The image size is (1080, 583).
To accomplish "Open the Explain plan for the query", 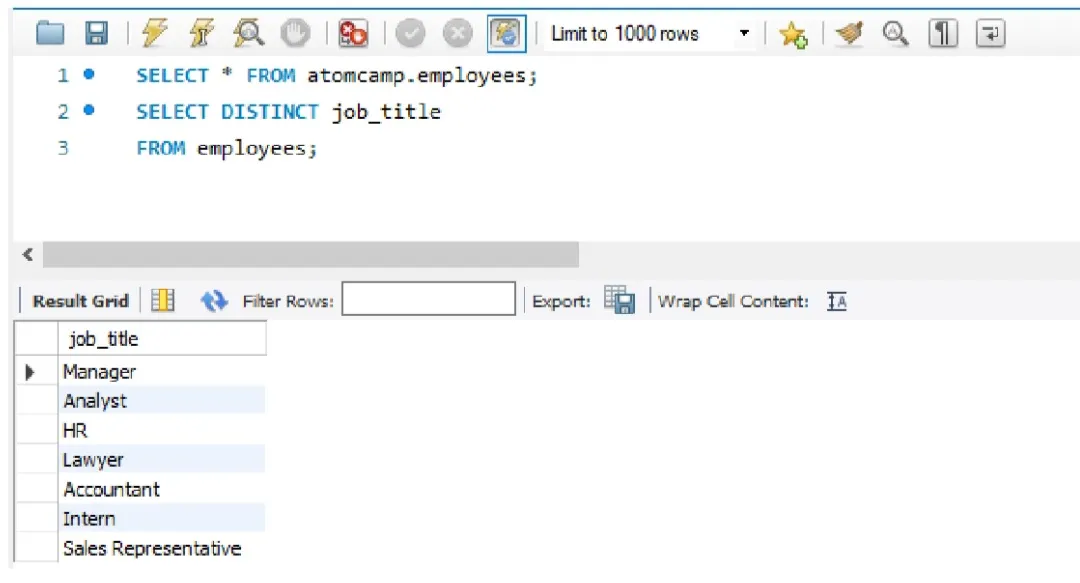I will click(248, 32).
